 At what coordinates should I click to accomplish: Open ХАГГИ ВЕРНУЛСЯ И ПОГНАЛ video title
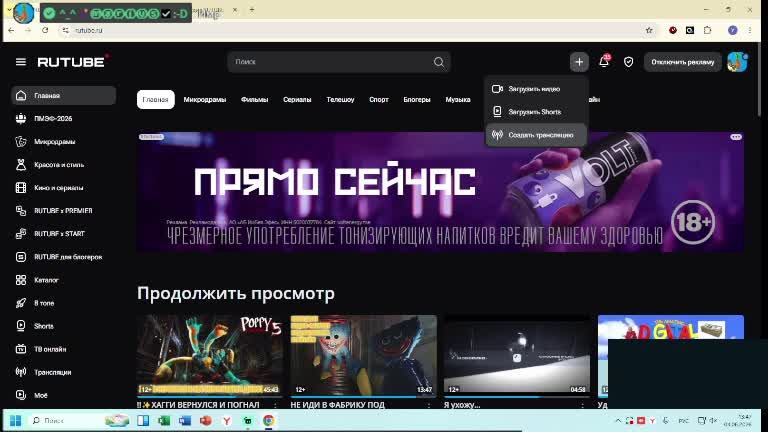tap(198, 405)
